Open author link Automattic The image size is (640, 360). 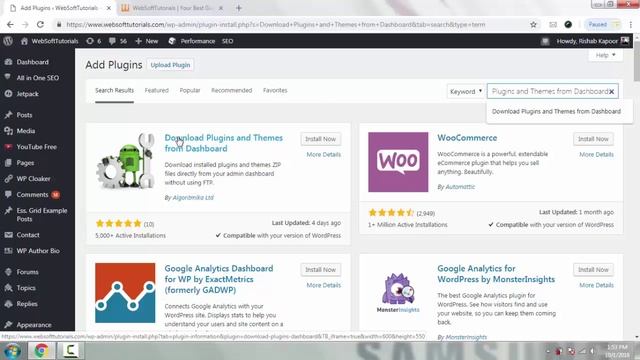(x=460, y=187)
